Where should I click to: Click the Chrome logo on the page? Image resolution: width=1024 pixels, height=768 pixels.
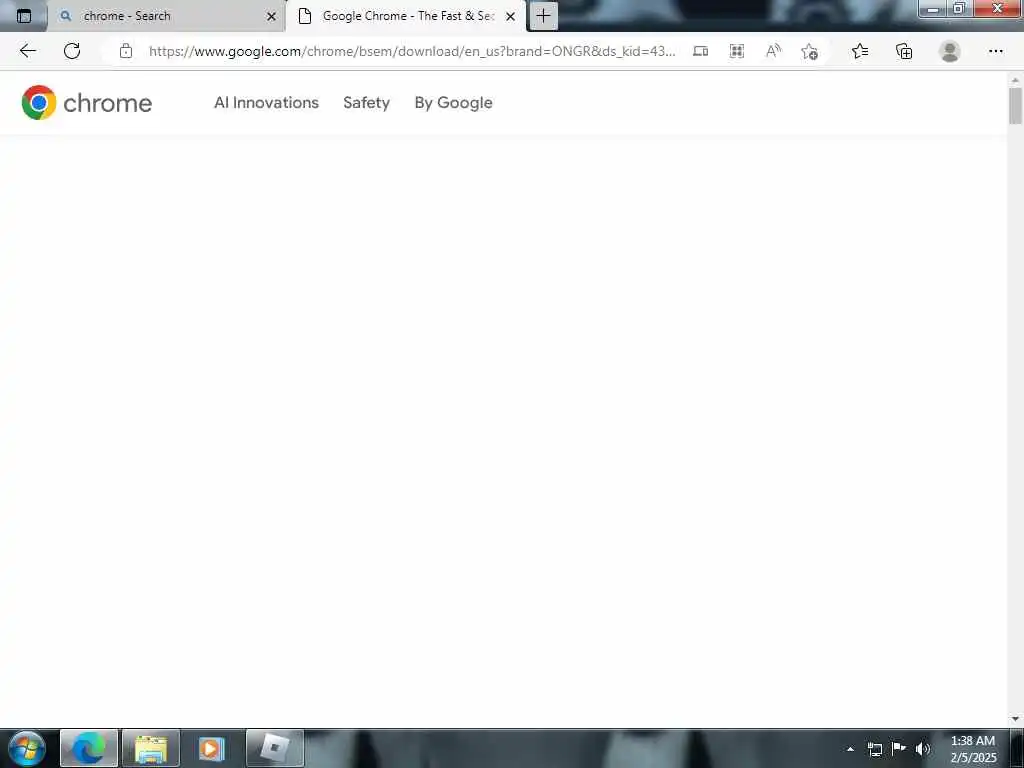tap(86, 103)
